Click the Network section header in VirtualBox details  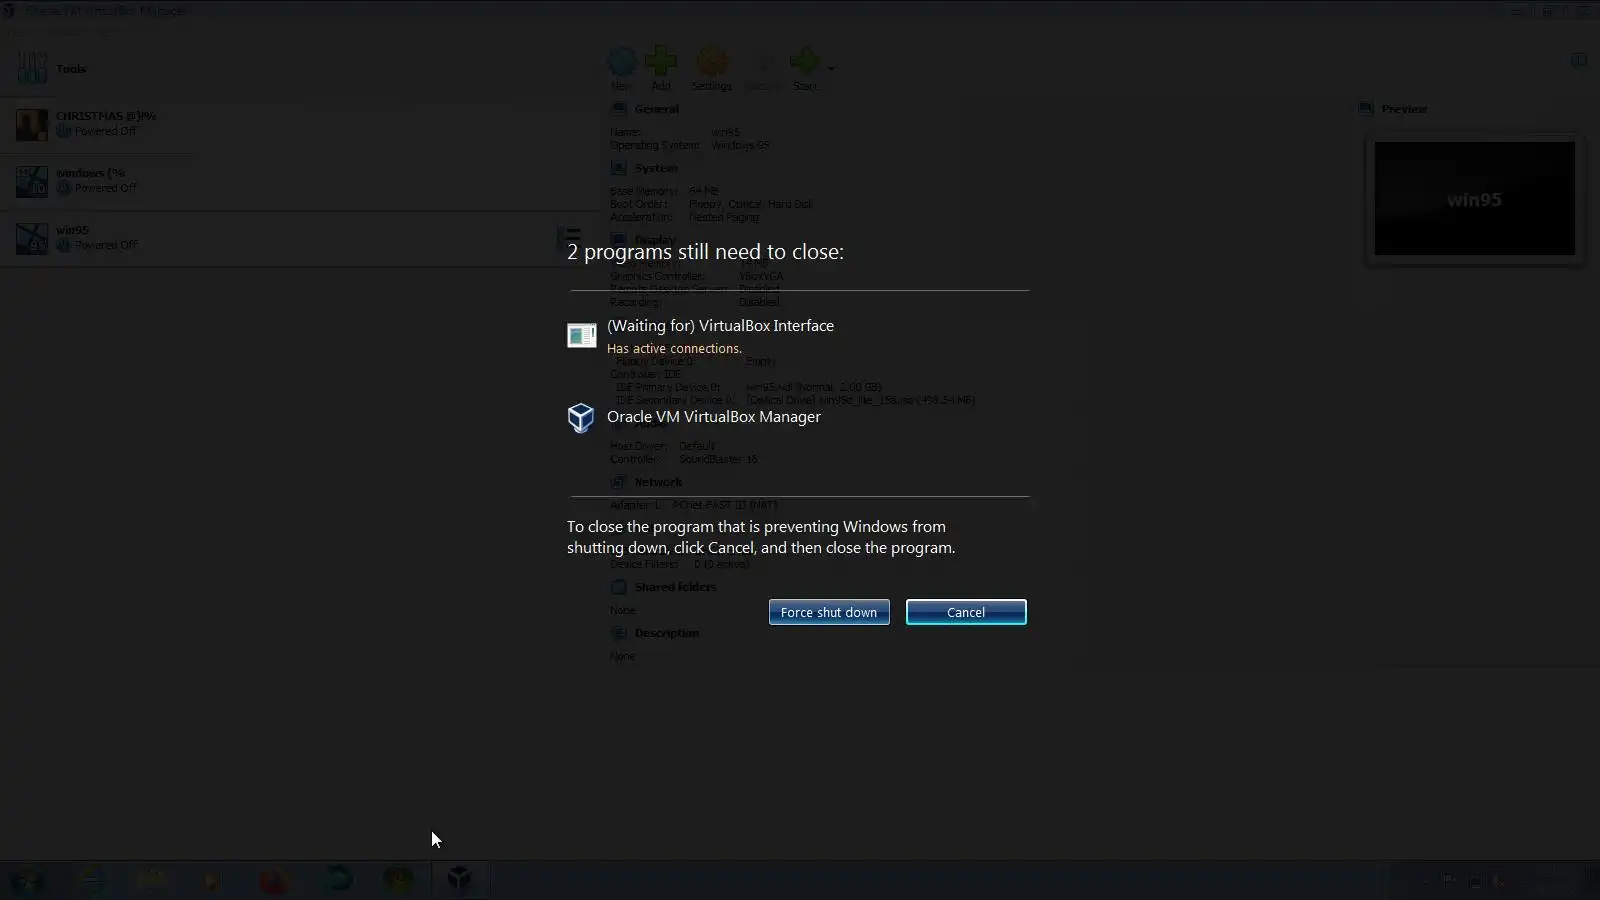[658, 482]
